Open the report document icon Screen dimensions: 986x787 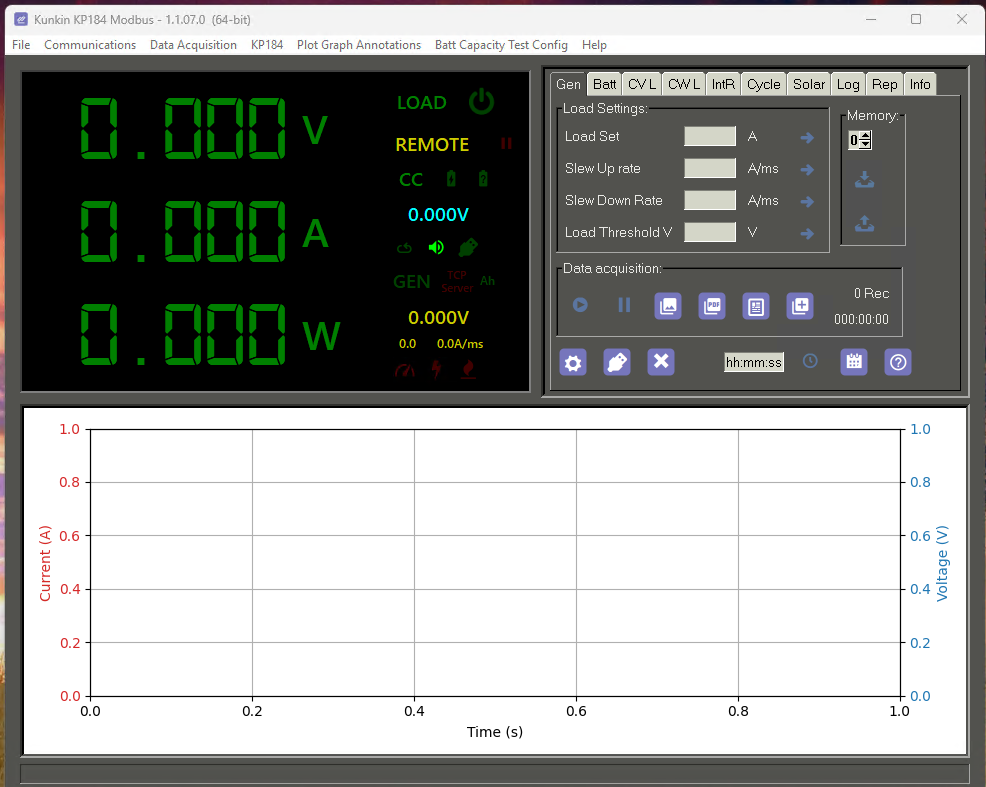756,306
